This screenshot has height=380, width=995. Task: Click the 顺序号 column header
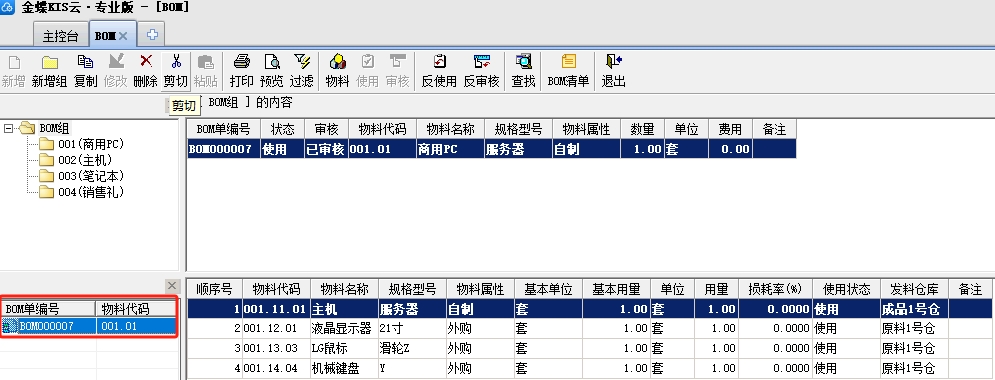[x=214, y=289]
